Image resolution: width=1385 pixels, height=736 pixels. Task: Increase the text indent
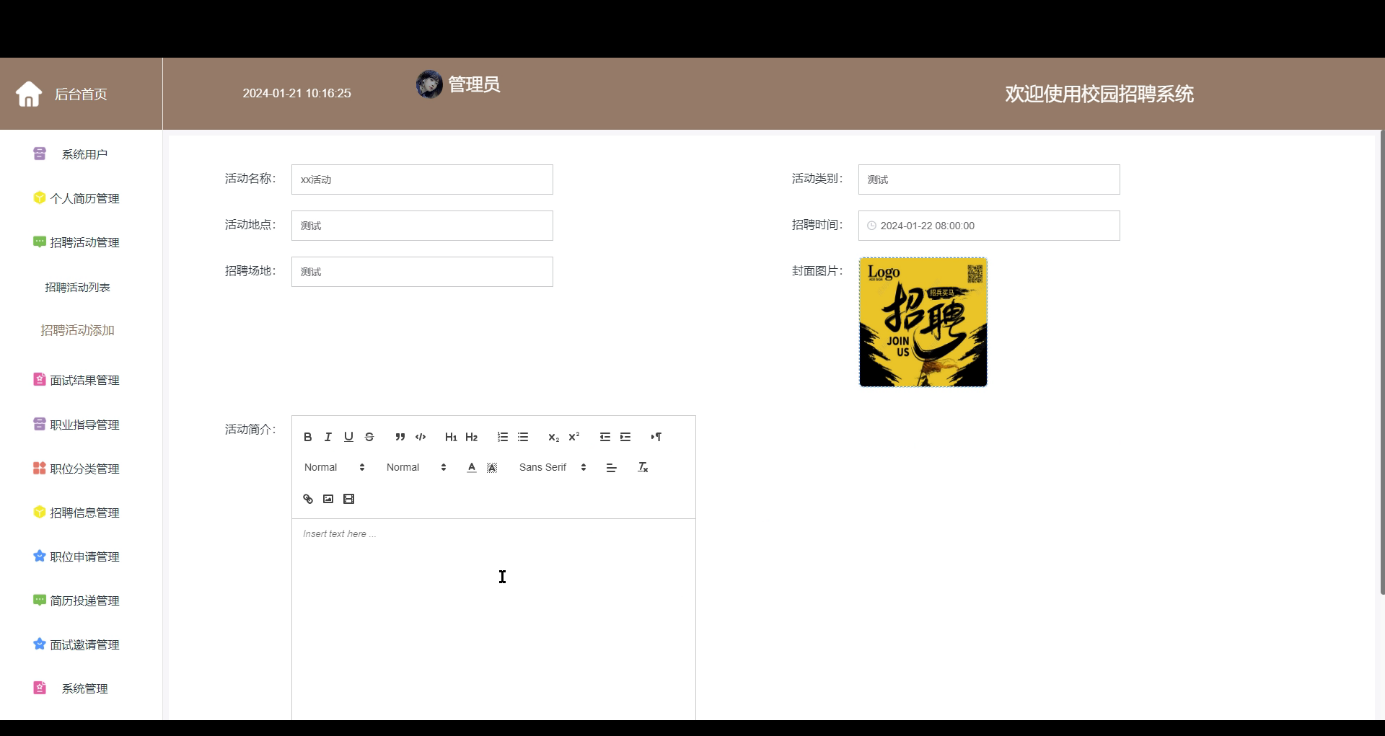[625, 437]
